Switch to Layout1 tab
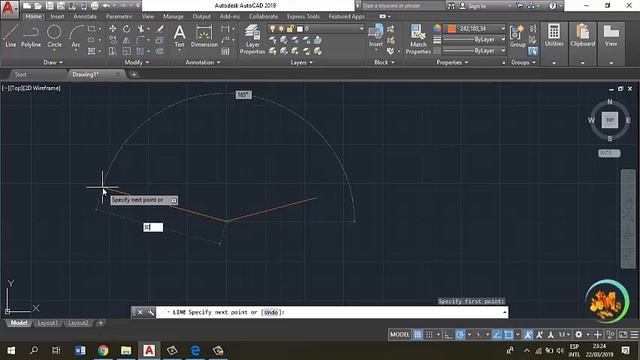The width and height of the screenshot is (640, 360). (x=47, y=323)
